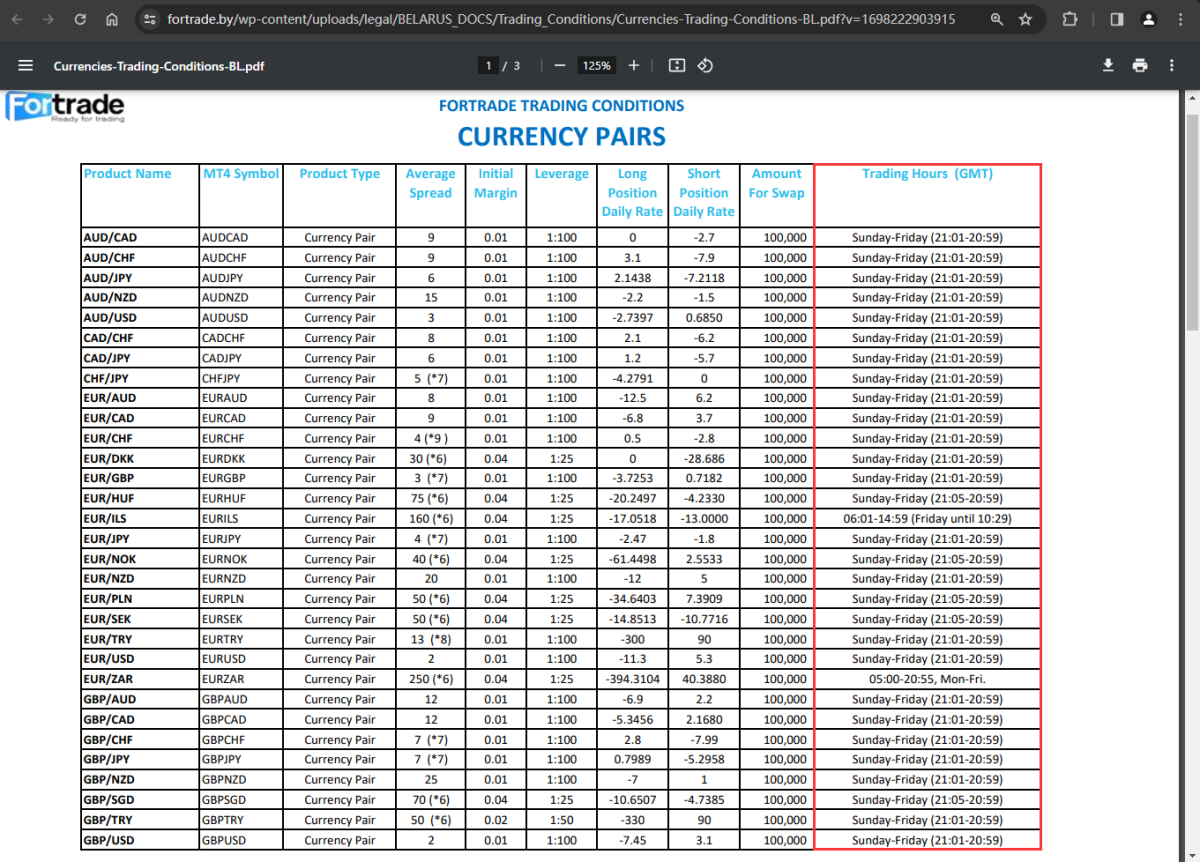Open PDF viewer more actions menu

coord(1172,66)
